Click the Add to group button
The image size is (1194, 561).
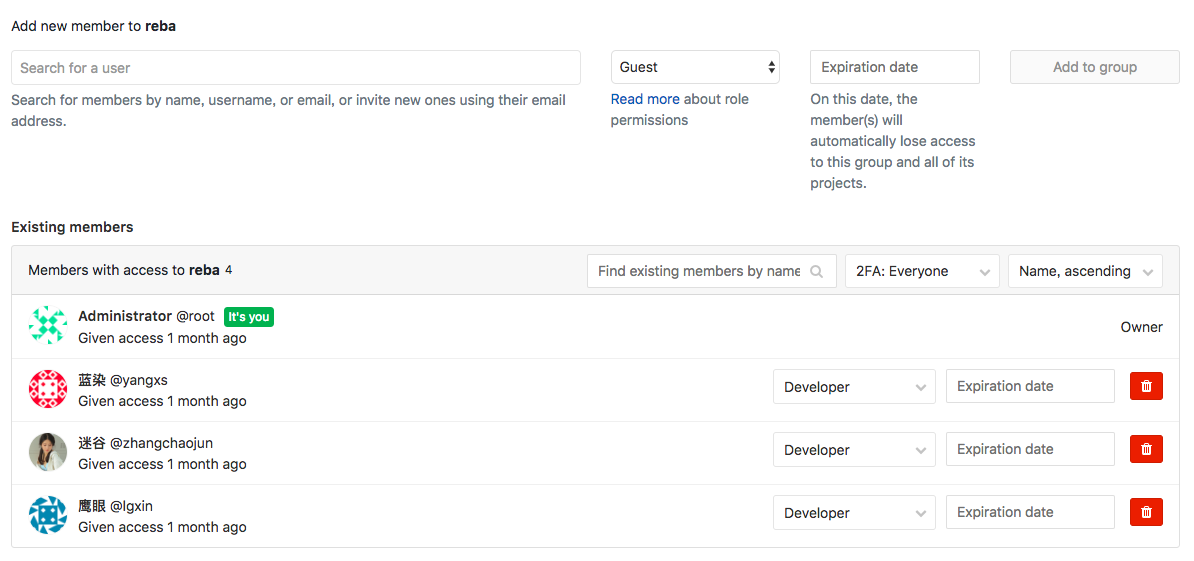pyautogui.click(x=1094, y=67)
